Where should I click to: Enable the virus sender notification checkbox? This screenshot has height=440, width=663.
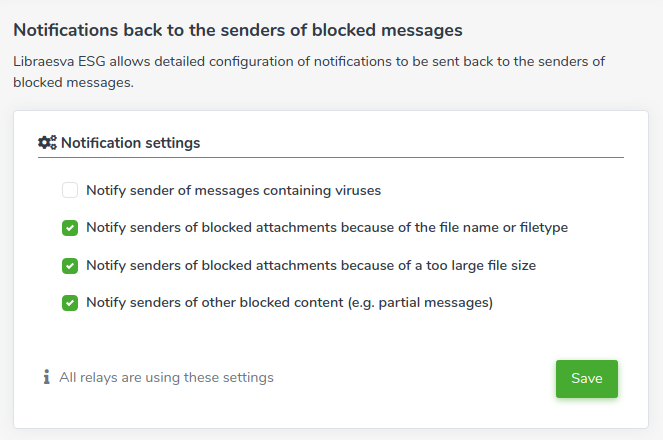70,190
